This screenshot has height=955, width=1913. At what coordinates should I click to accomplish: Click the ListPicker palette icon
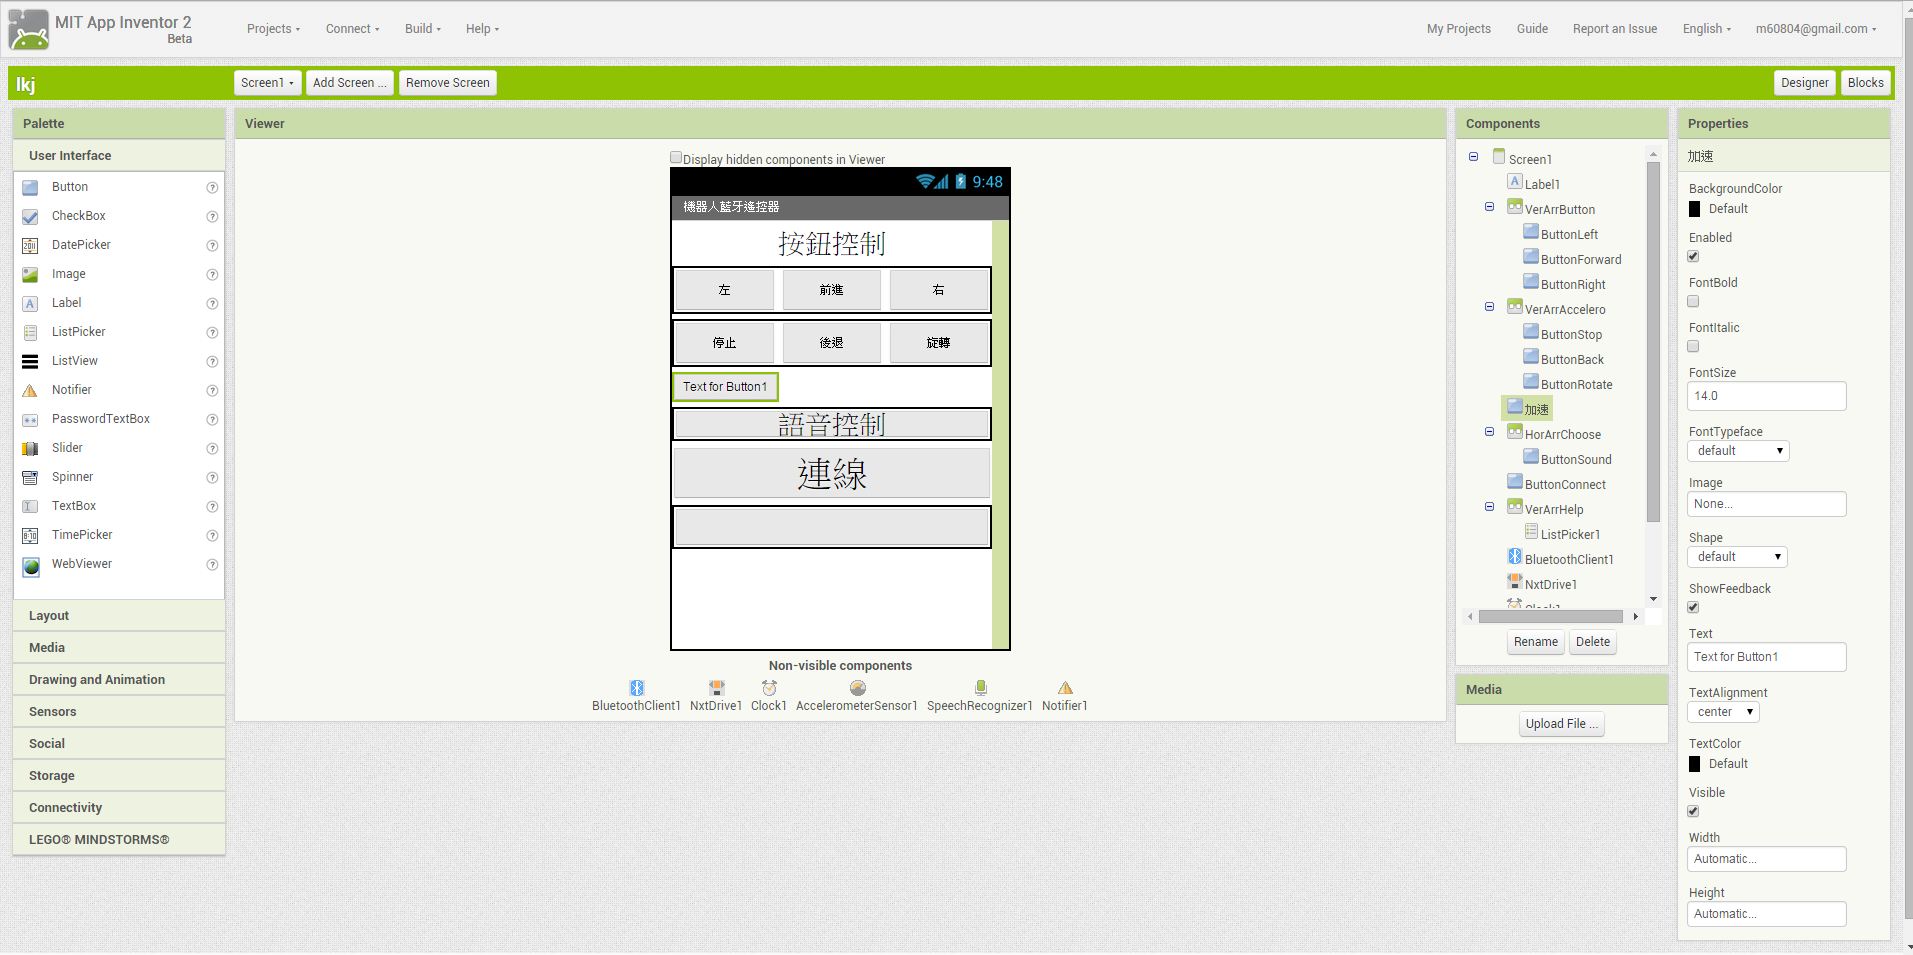coord(30,333)
